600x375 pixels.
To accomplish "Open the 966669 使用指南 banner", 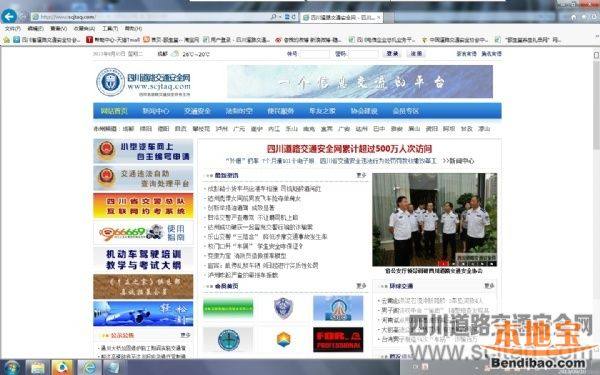I will 143,233.
